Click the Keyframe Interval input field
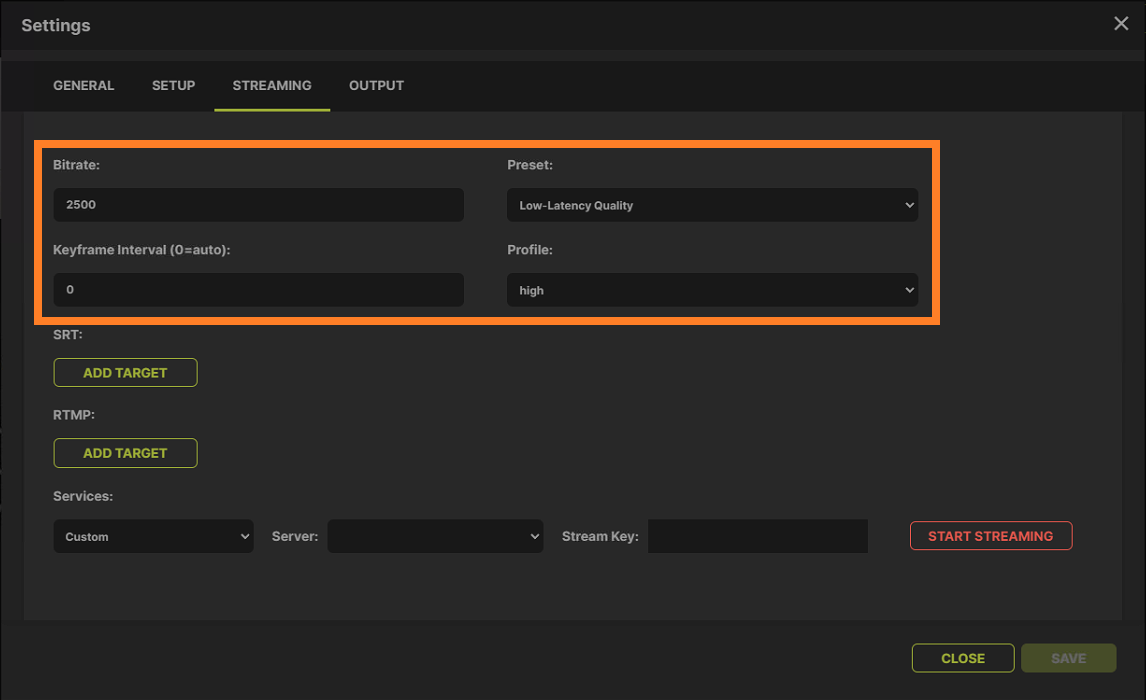Screen dimensions: 1146x700 coord(258,290)
